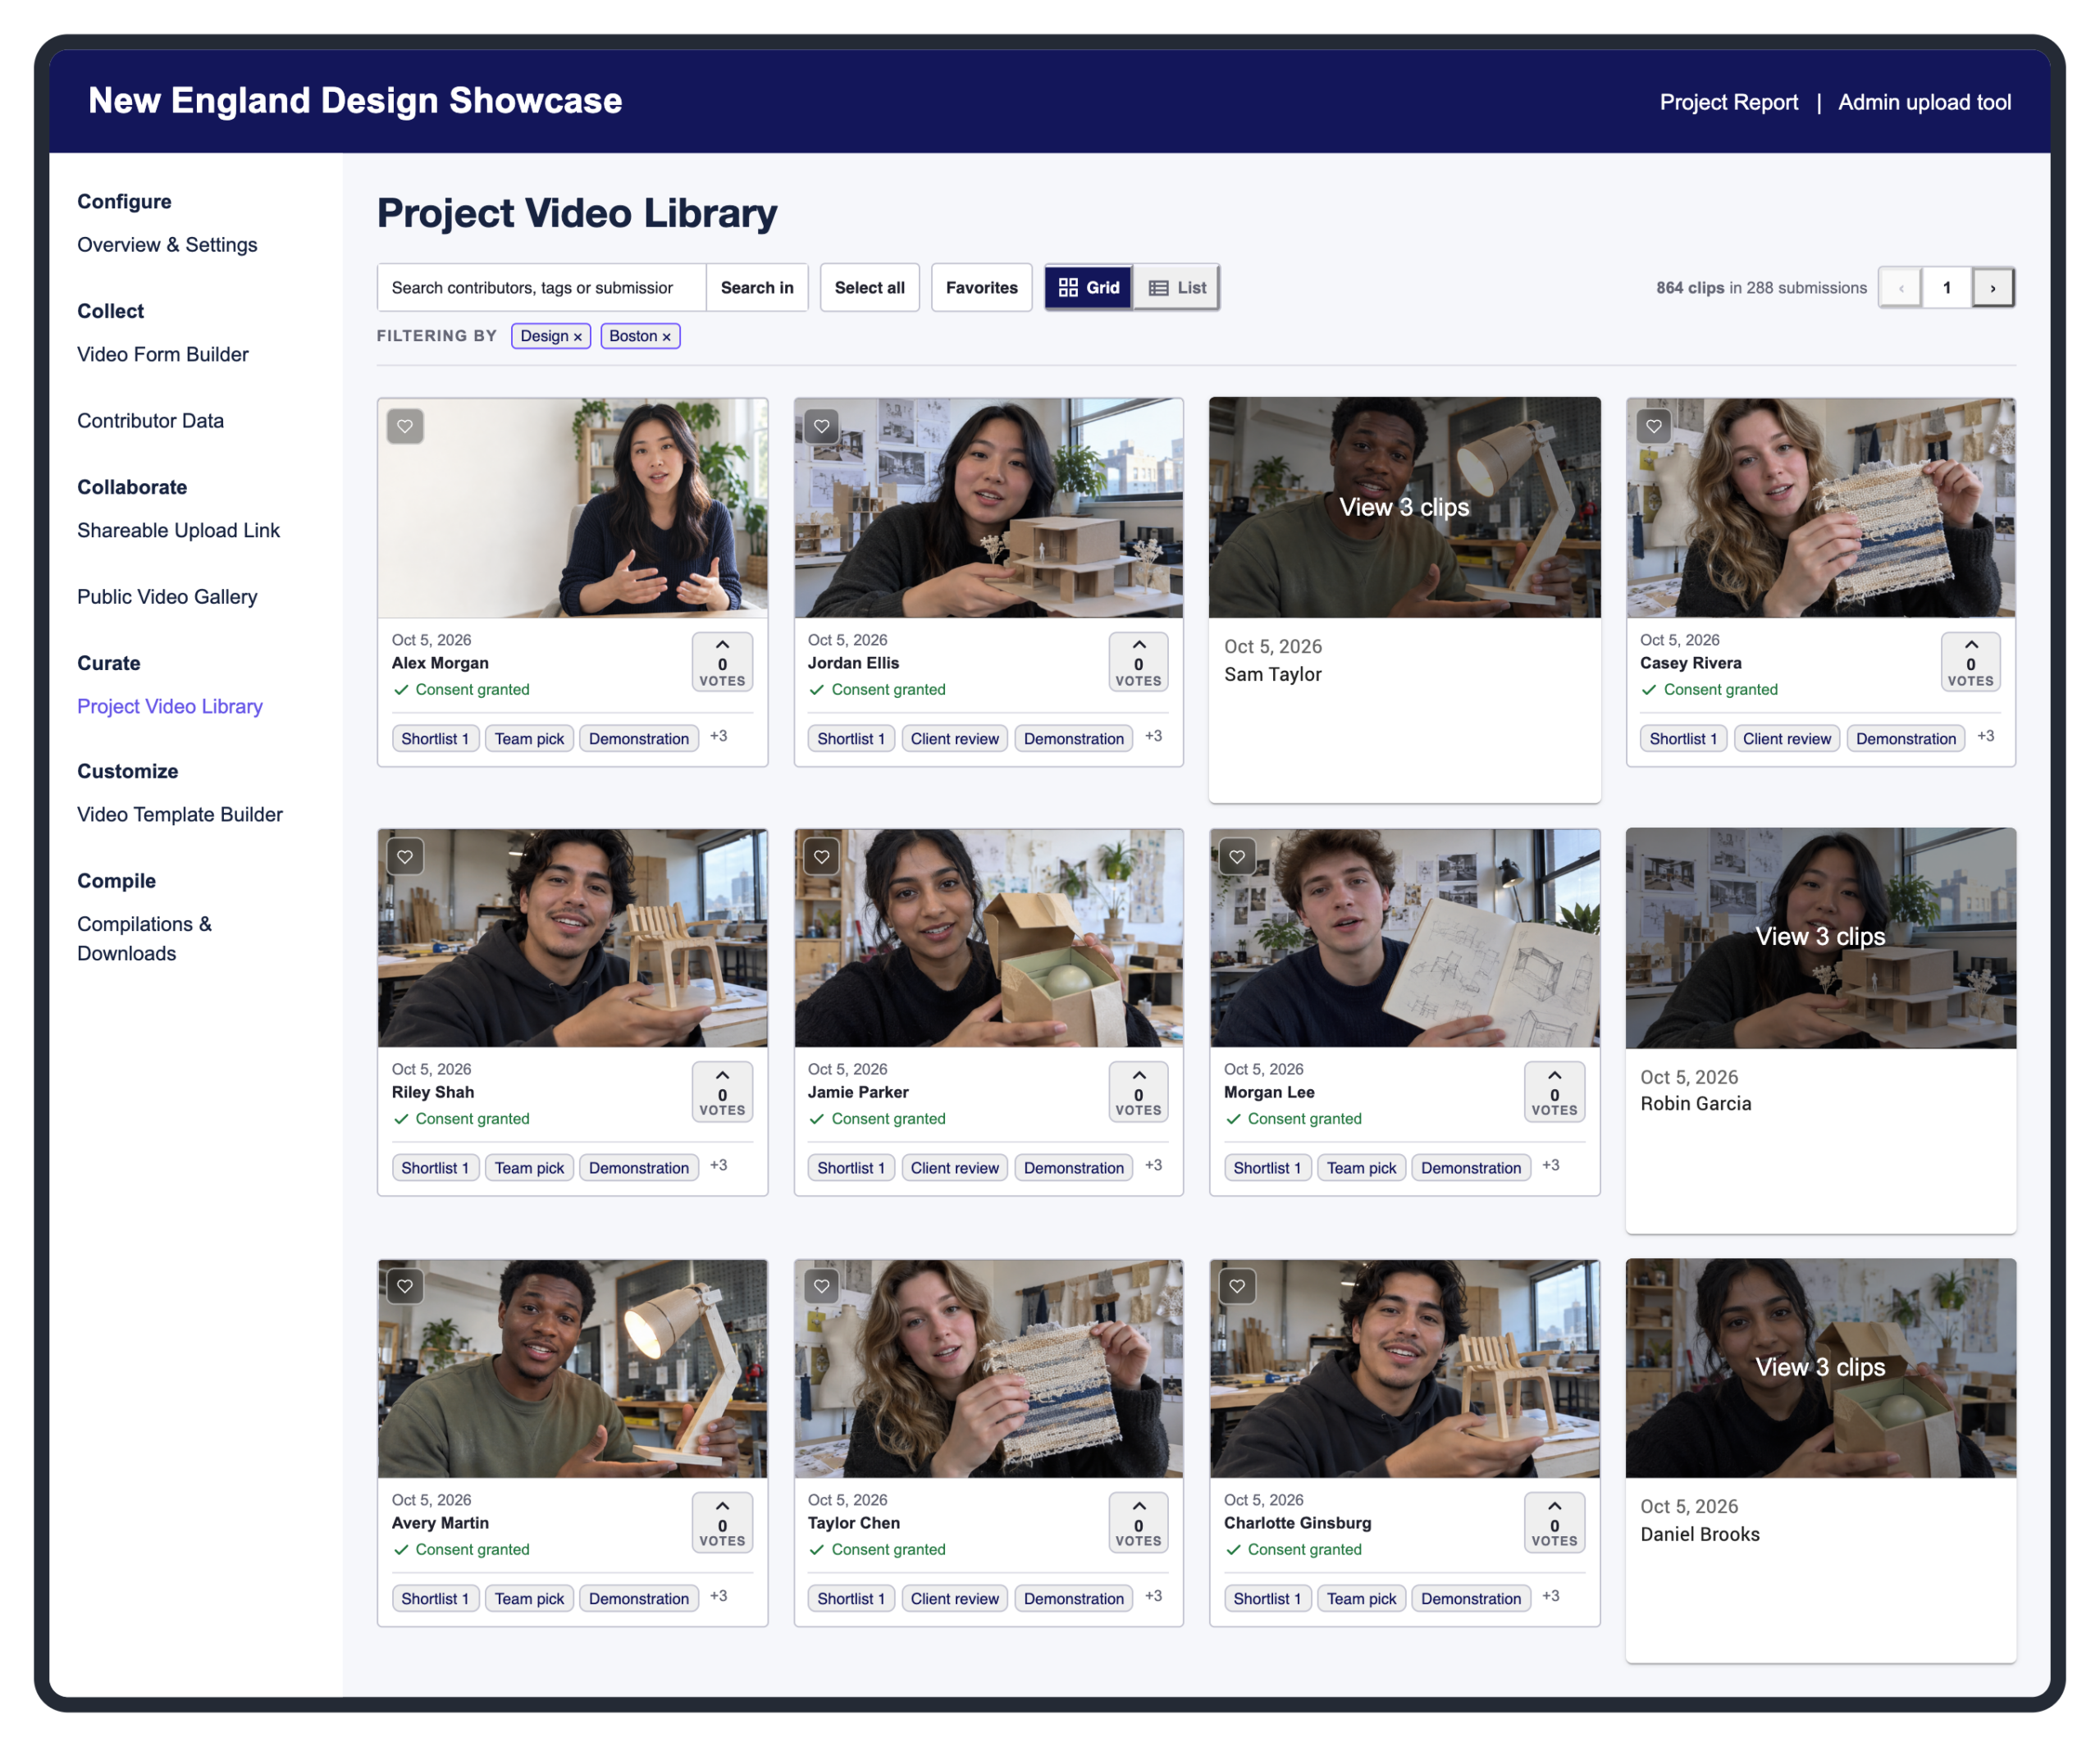Focus the search contributors input field

point(541,288)
